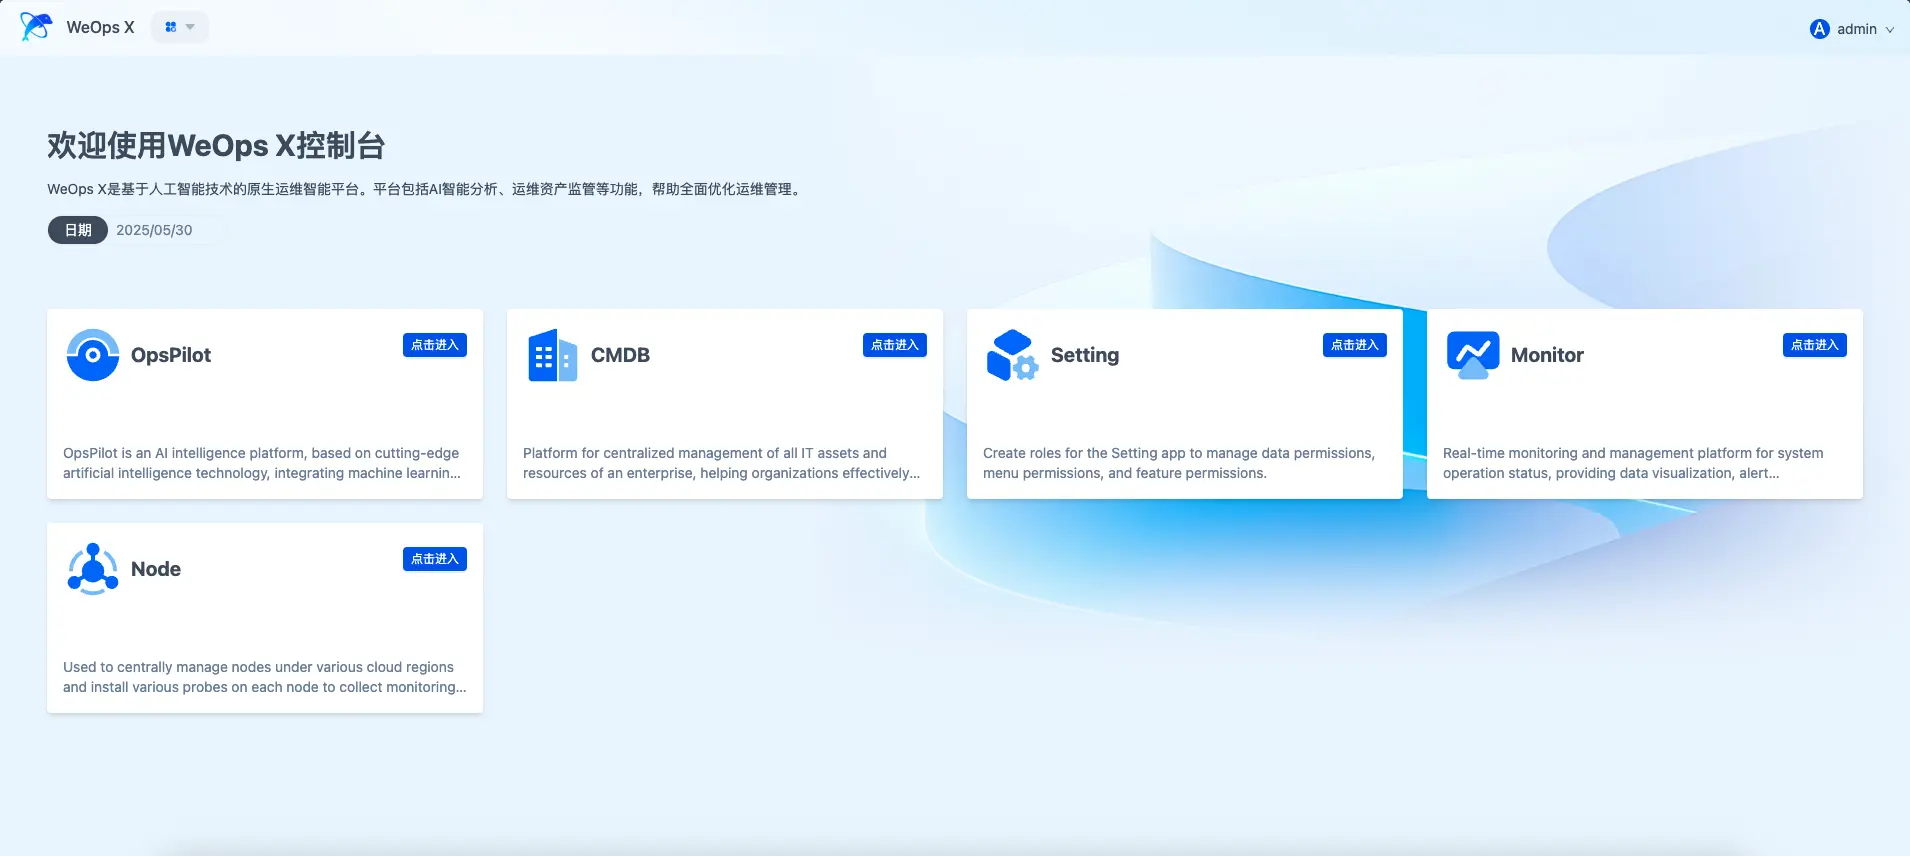Click the admin username label
Viewport: 1910px width, 856px height.
[x=1857, y=30]
